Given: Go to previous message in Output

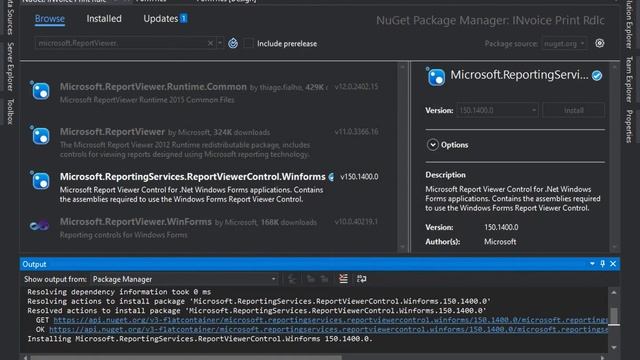Looking at the screenshot, I should coord(311,279).
